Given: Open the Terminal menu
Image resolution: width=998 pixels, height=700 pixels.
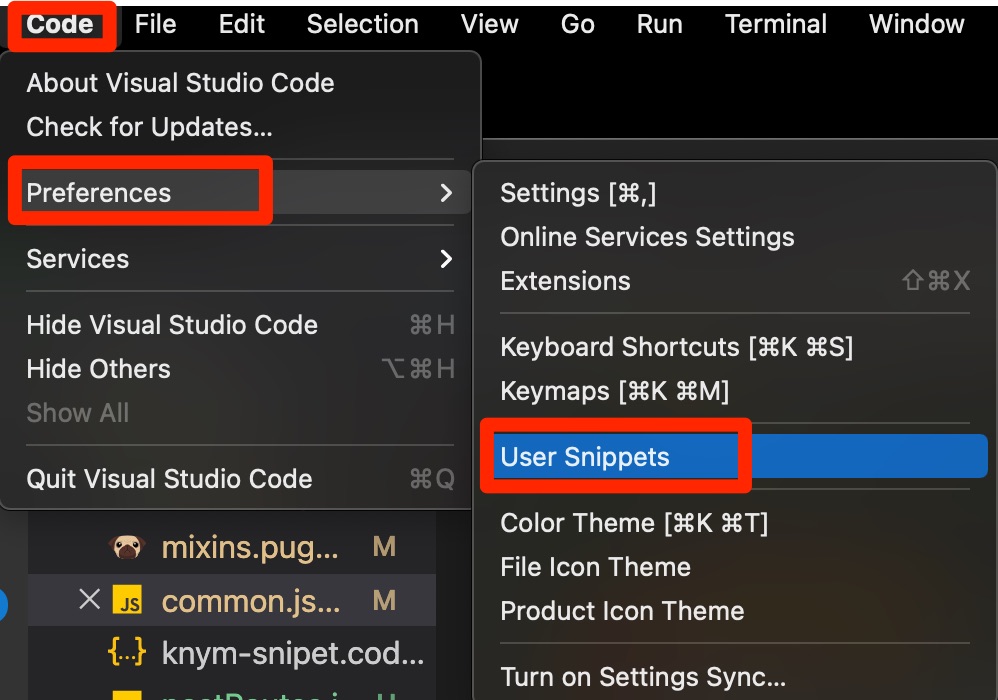Looking at the screenshot, I should click(776, 24).
